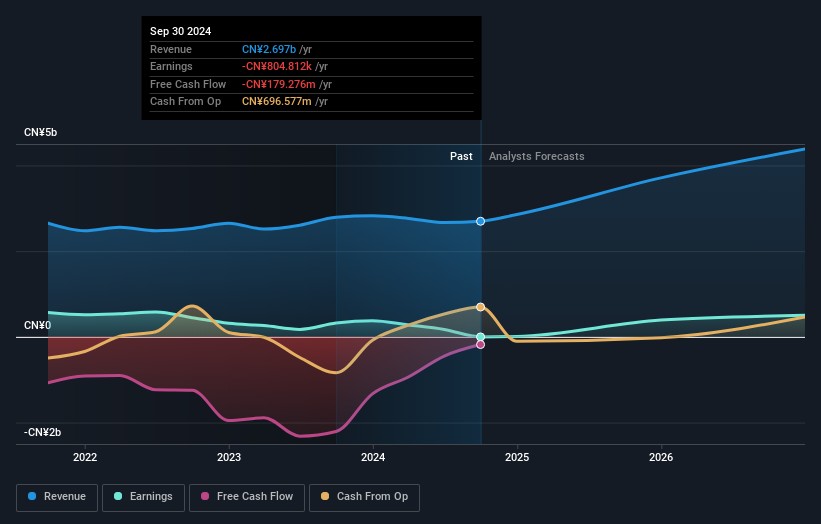Click the Sep 30 2024 tooltip date
821x524 pixels.
click(181, 31)
